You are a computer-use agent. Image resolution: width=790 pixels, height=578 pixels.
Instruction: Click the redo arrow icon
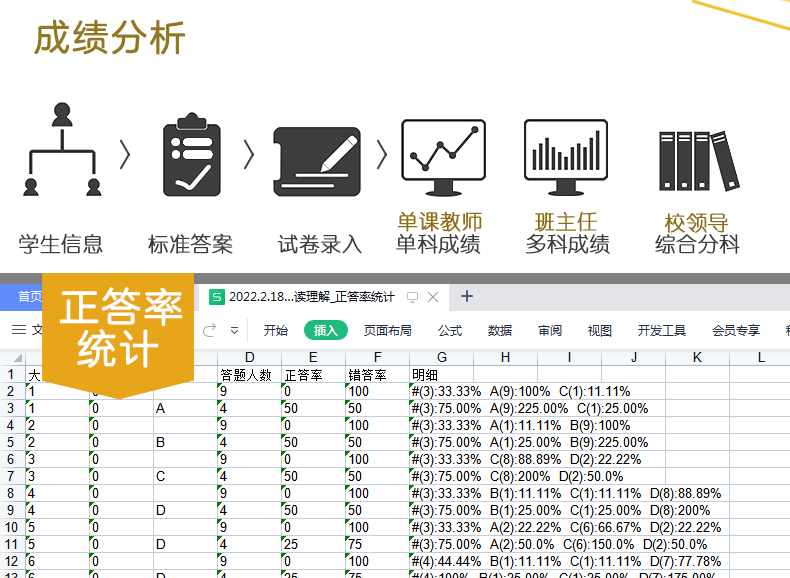pyautogui.click(x=210, y=331)
